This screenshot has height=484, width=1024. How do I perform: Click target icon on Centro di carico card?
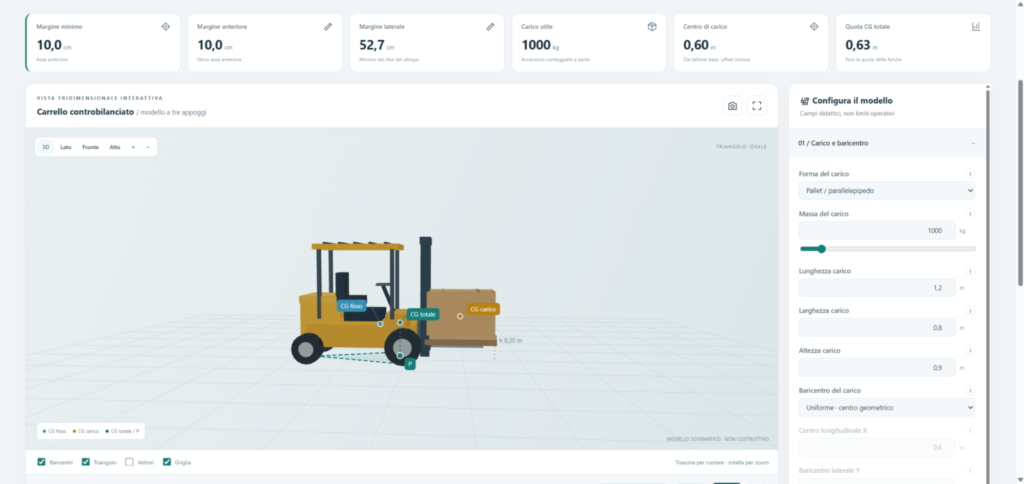[x=814, y=27]
